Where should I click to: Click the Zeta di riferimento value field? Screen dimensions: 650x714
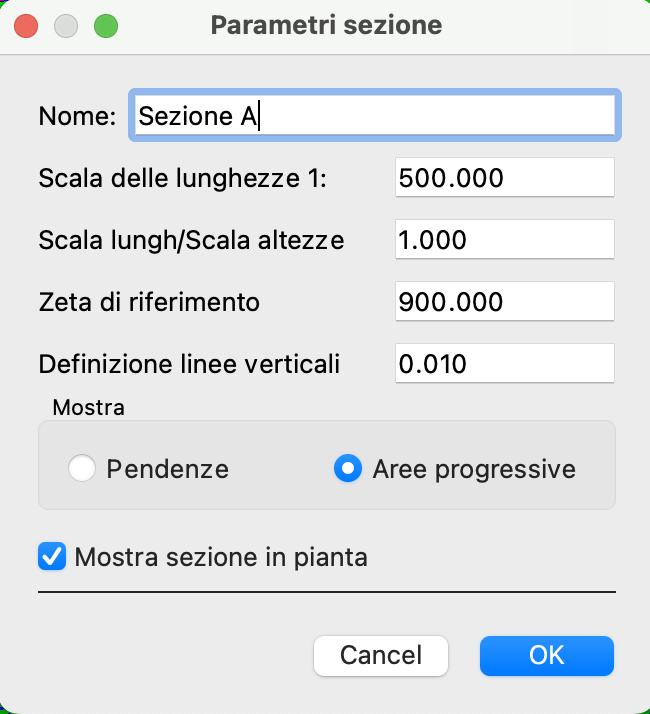tap(505, 301)
